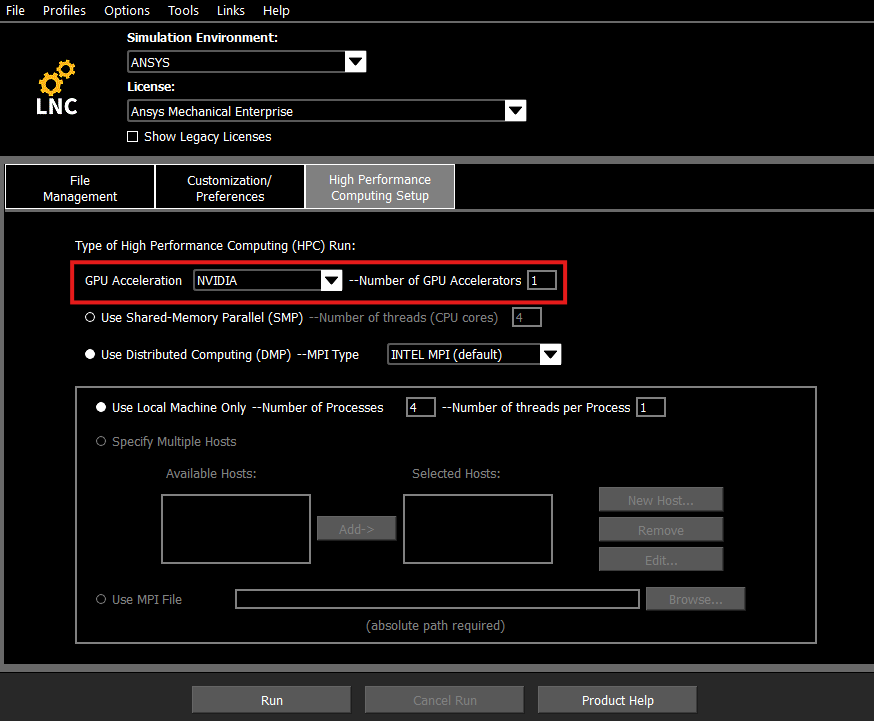Viewport: 874px width, 721px height.
Task: Click the SMP number of threads field
Action: coord(527,317)
